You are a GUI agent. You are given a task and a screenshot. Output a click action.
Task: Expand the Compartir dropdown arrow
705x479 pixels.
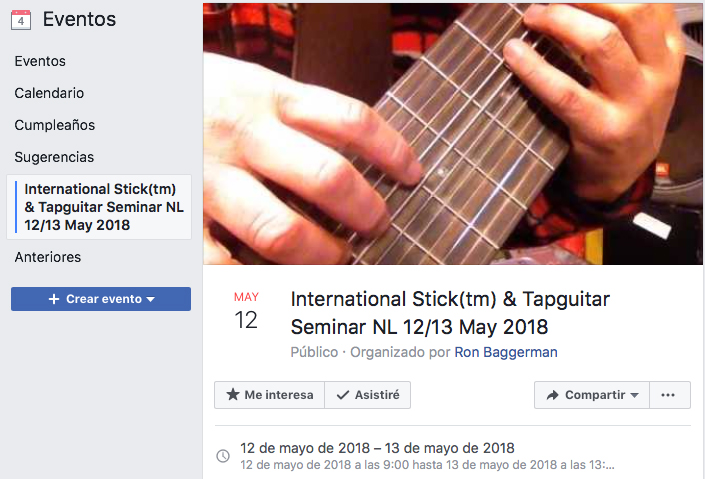(634, 395)
